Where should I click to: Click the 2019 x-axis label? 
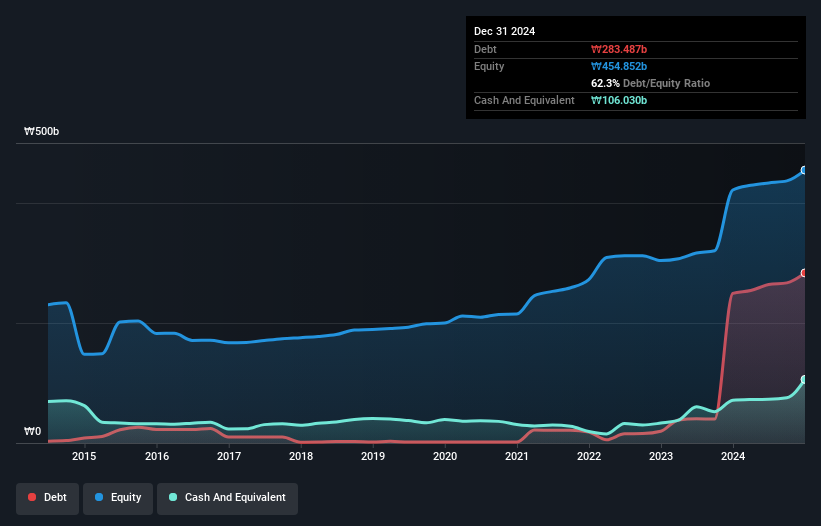pos(373,456)
